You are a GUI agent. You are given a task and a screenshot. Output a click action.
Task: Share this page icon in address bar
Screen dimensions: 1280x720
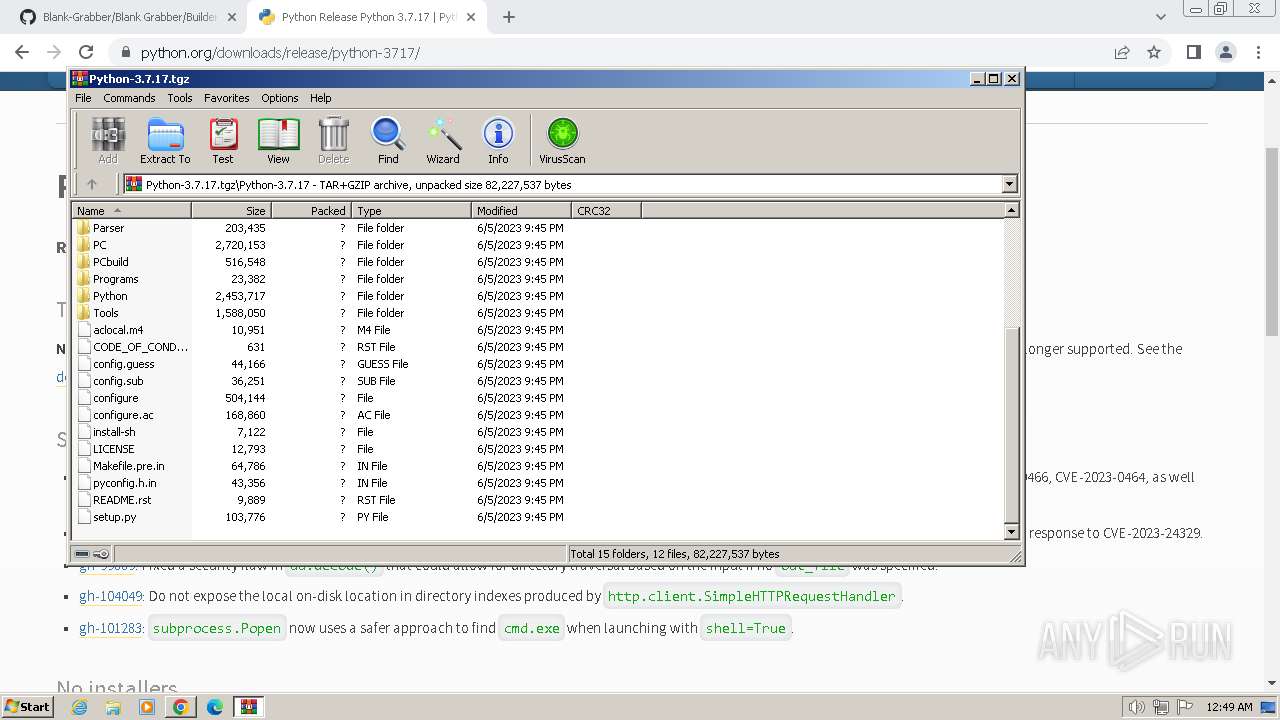[x=1122, y=52]
